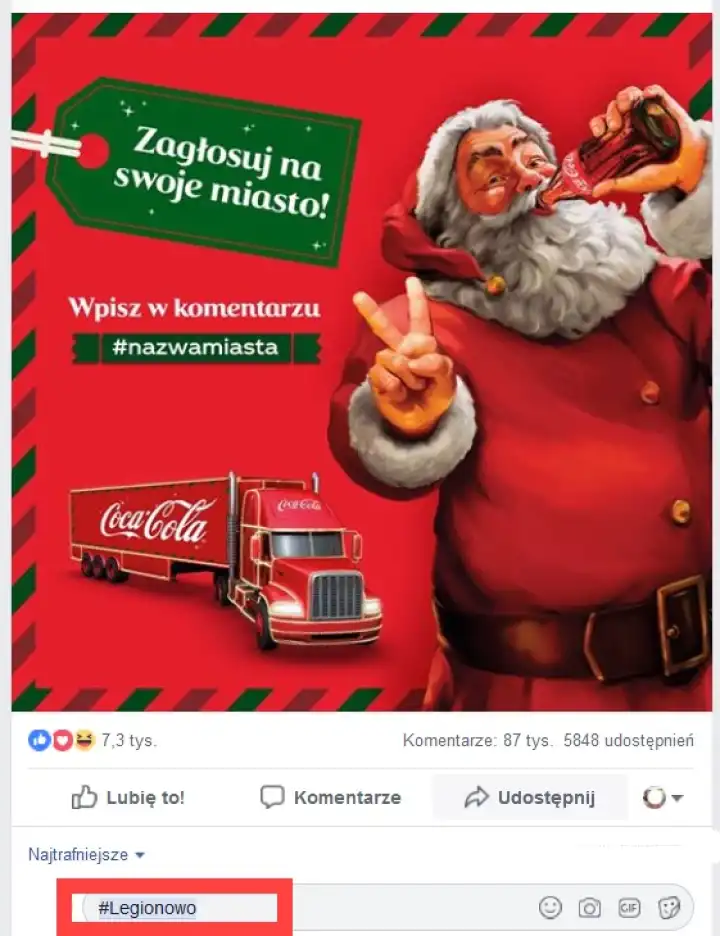Attach a photo with the camera icon
Screen dimensions: 720x936
click(x=589, y=908)
